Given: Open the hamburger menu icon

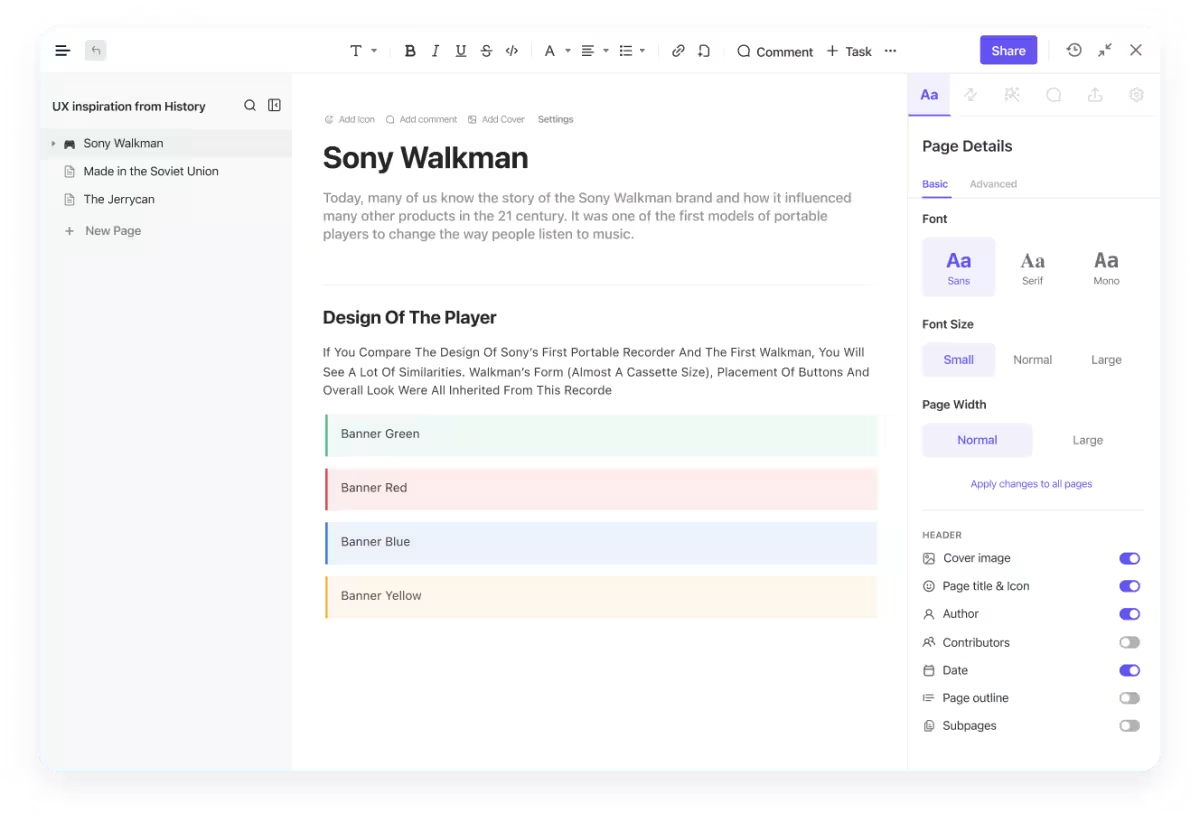Looking at the screenshot, I should pos(62,50).
